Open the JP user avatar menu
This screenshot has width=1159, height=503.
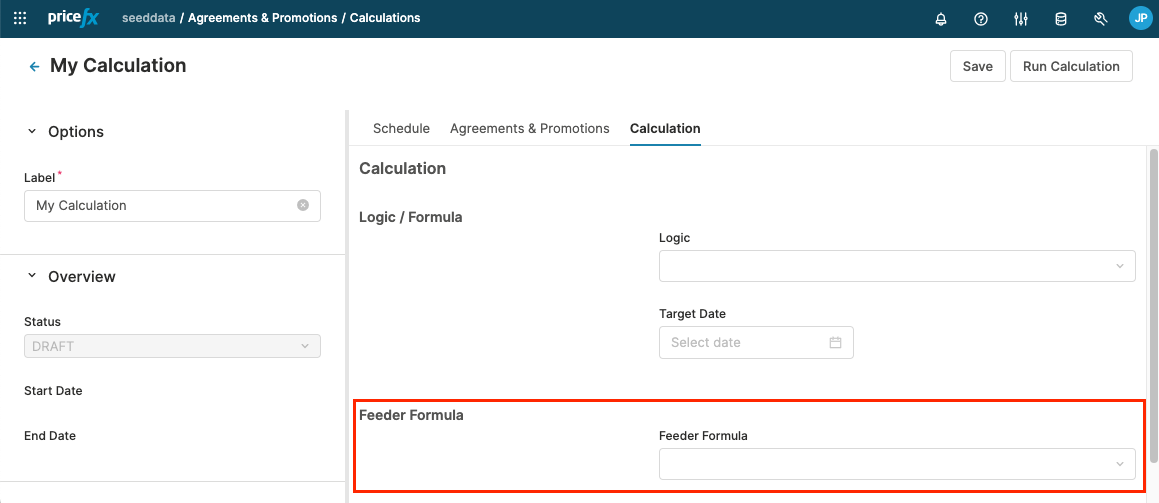pyautogui.click(x=1140, y=18)
